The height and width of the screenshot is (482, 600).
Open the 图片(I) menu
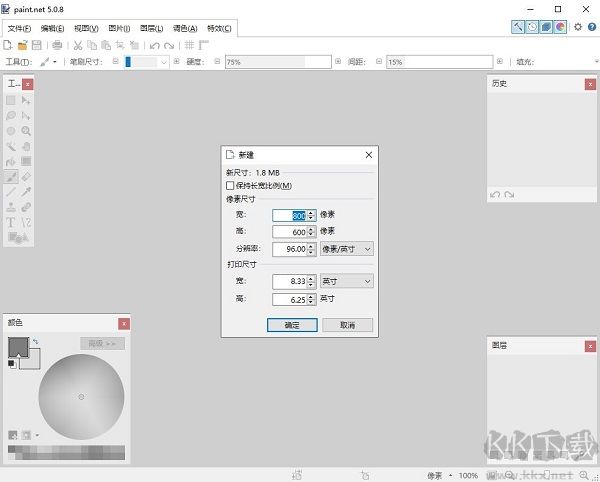(x=119, y=28)
